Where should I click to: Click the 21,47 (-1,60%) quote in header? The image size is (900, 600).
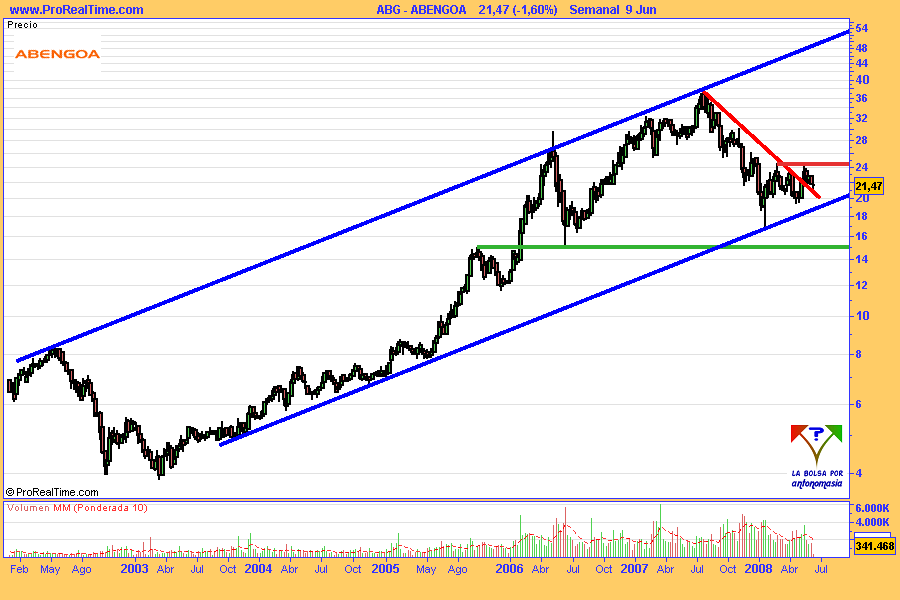[518, 10]
